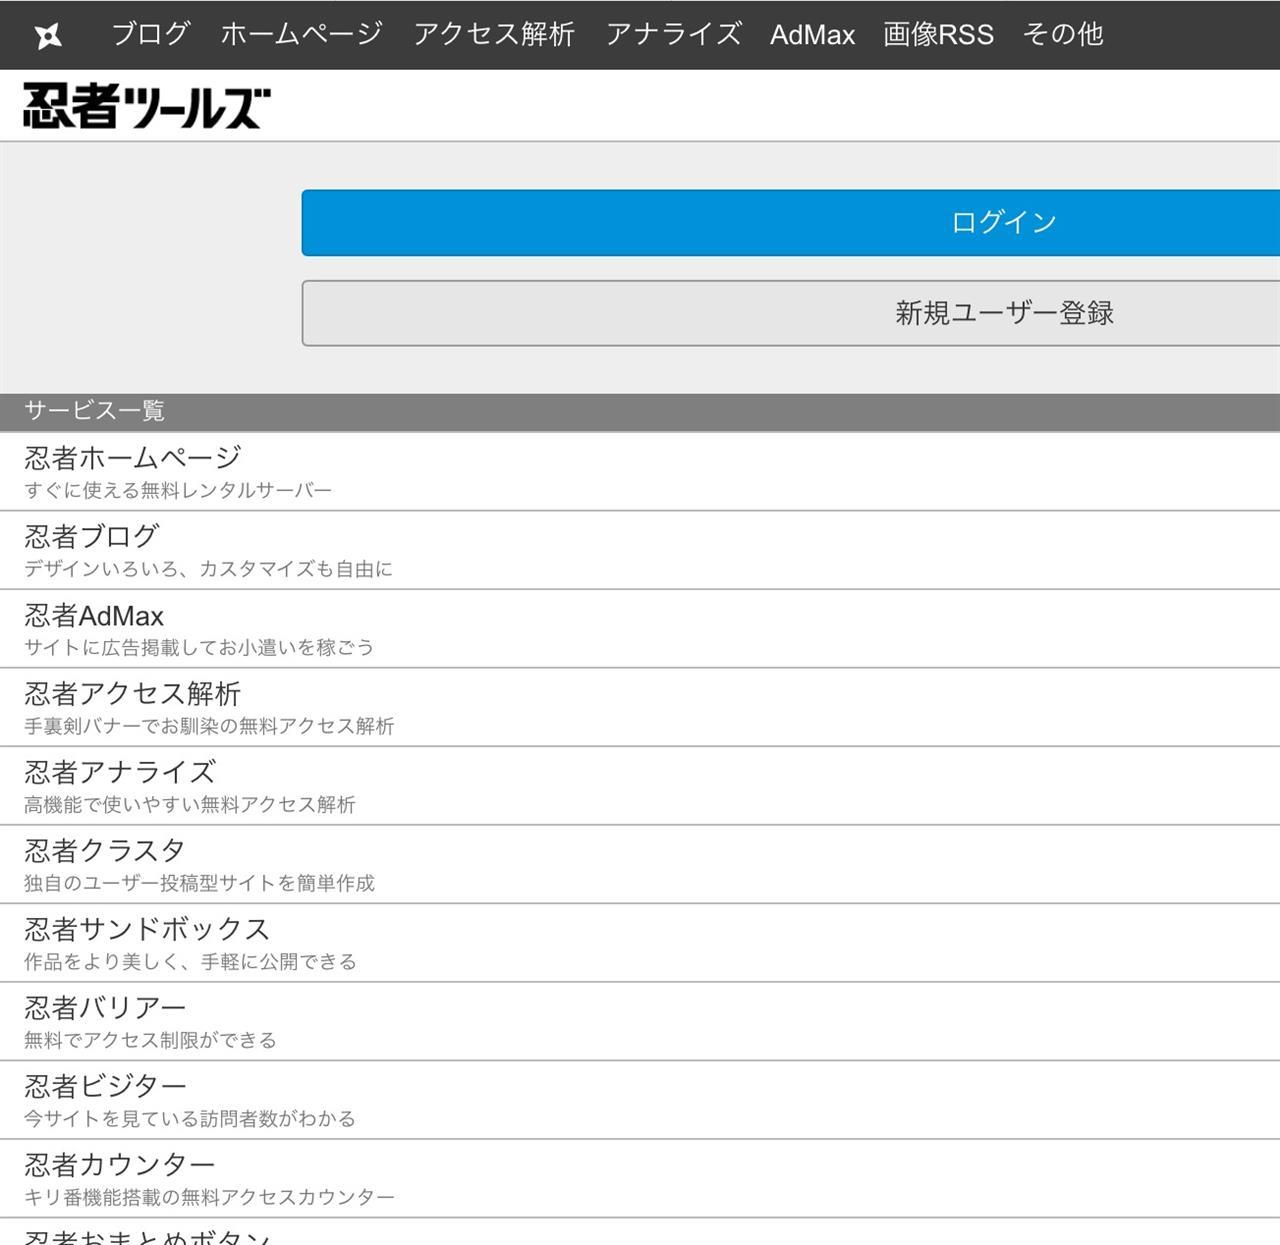
Task: Click text 作品をより美しく、手軽に公開できる
Action: coord(190,961)
